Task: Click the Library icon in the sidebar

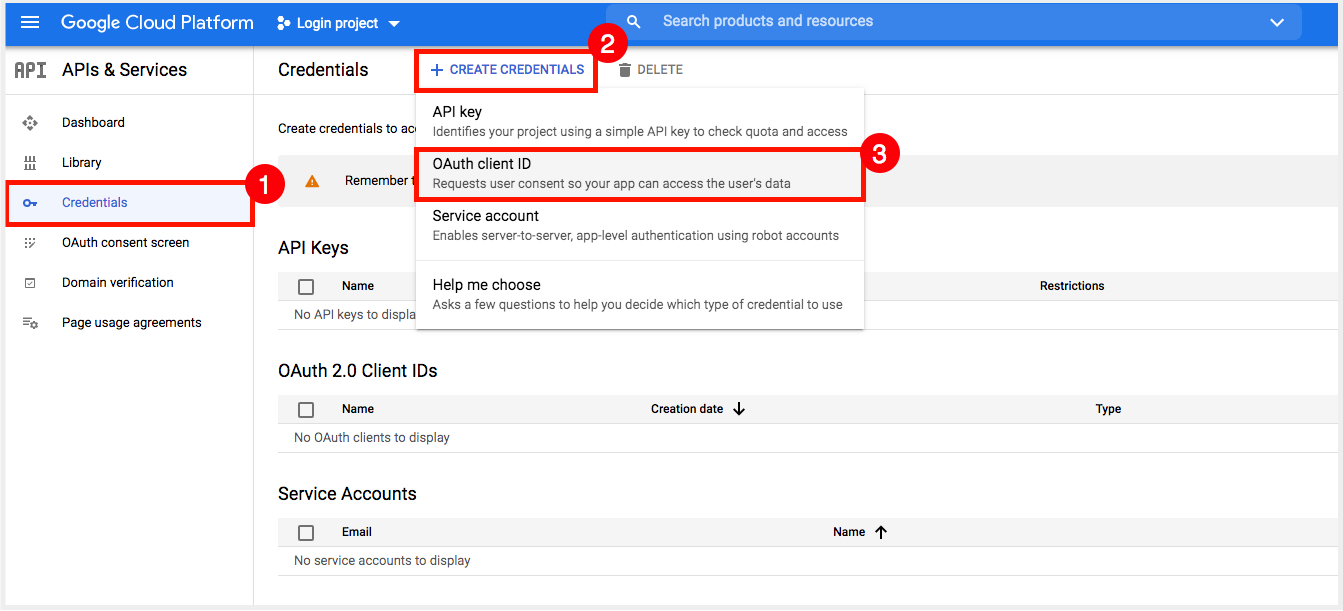Action: (x=30, y=163)
